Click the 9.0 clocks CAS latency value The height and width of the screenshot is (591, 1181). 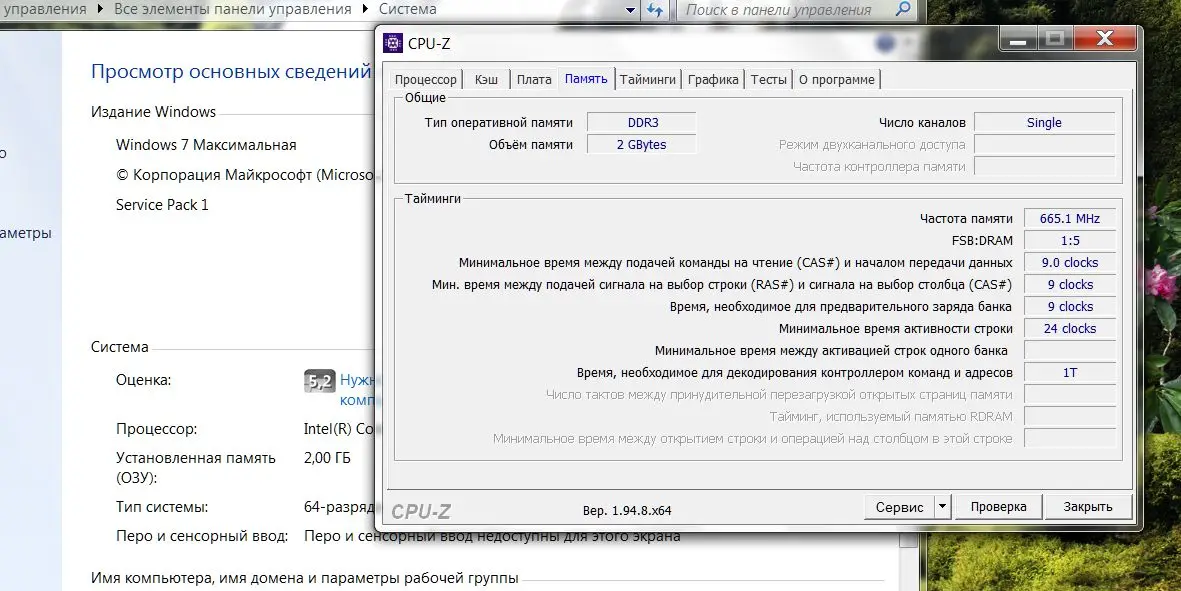pyautogui.click(x=1070, y=263)
